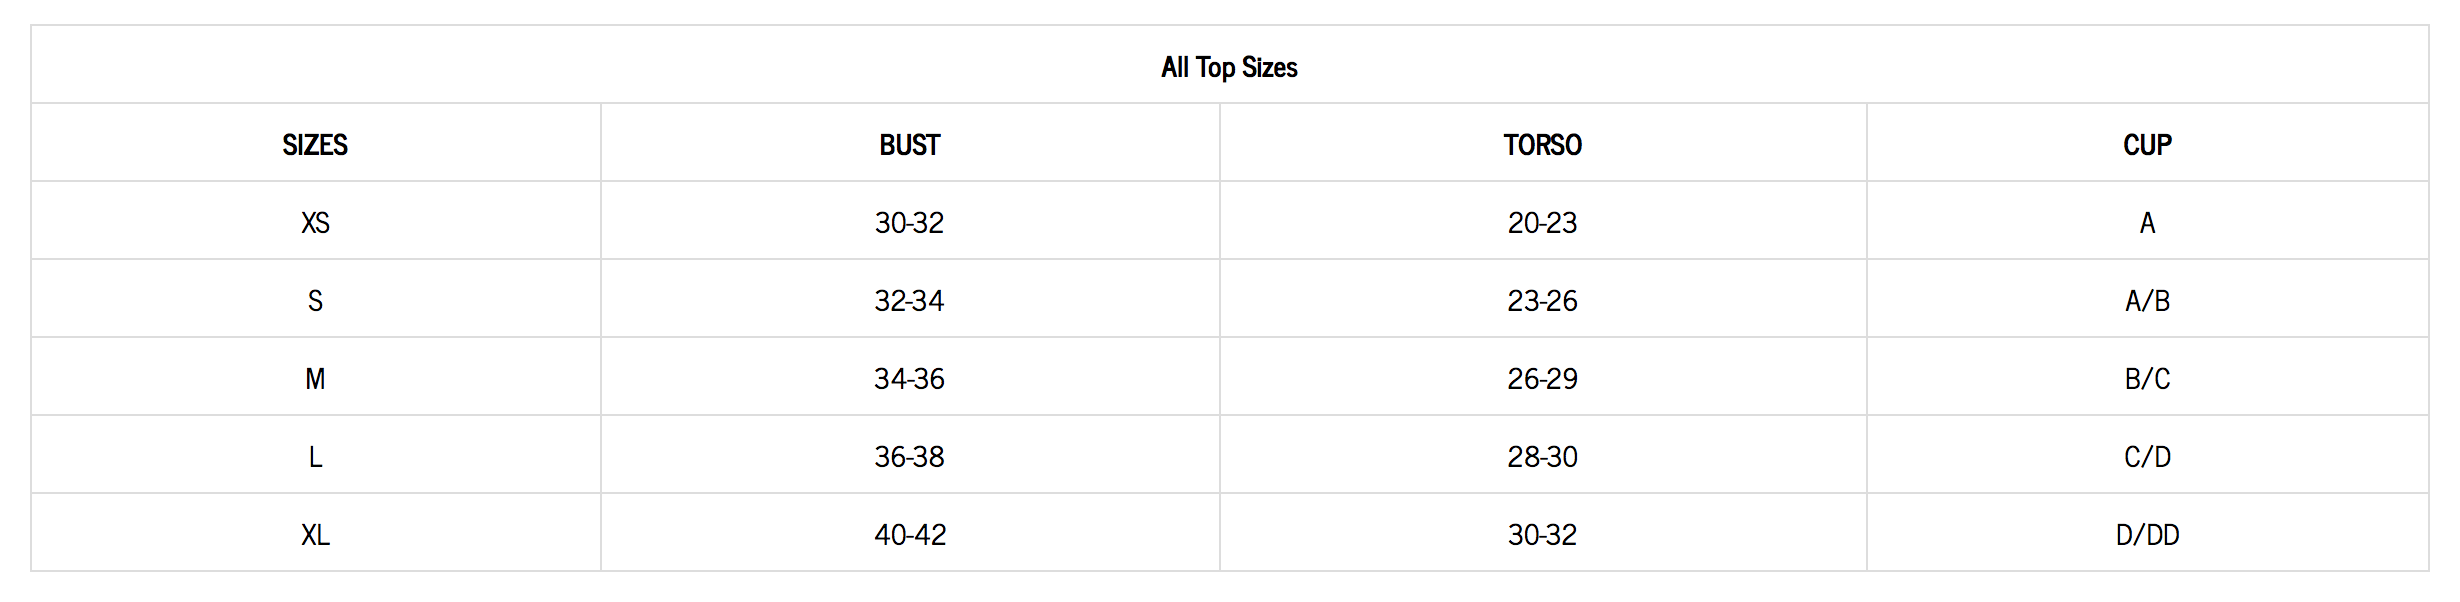Select cup value B/C
2460x602 pixels.
[2147, 379]
